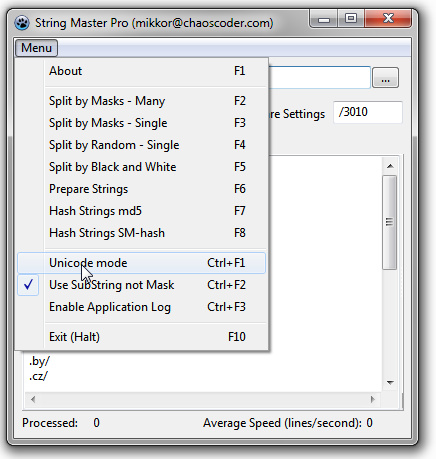Maximize the String Master Pro window
Viewport: 436px width, 459px height.
pyautogui.click(x=351, y=19)
